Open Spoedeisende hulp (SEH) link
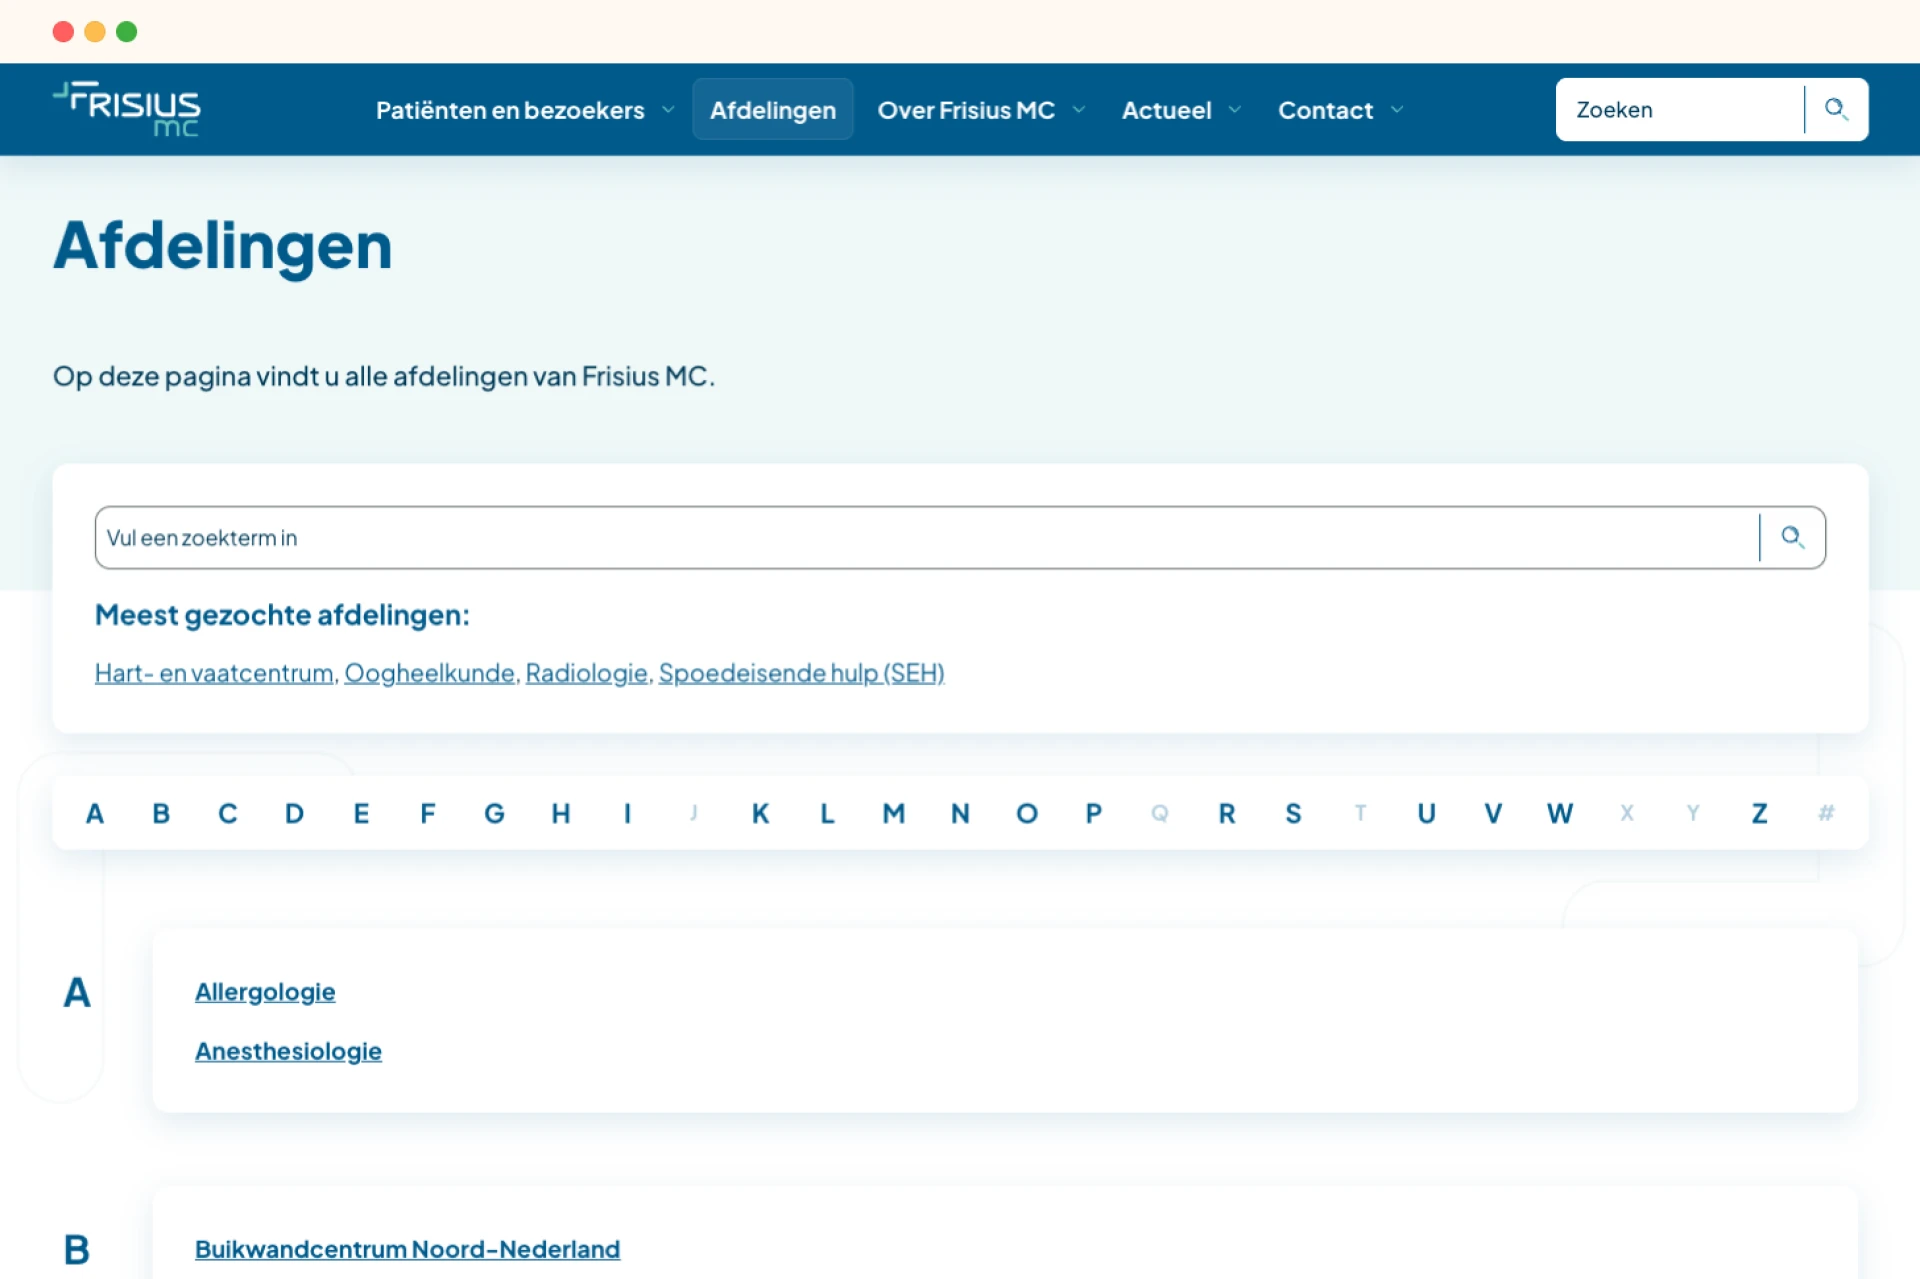This screenshot has width=1920, height=1279. point(801,673)
